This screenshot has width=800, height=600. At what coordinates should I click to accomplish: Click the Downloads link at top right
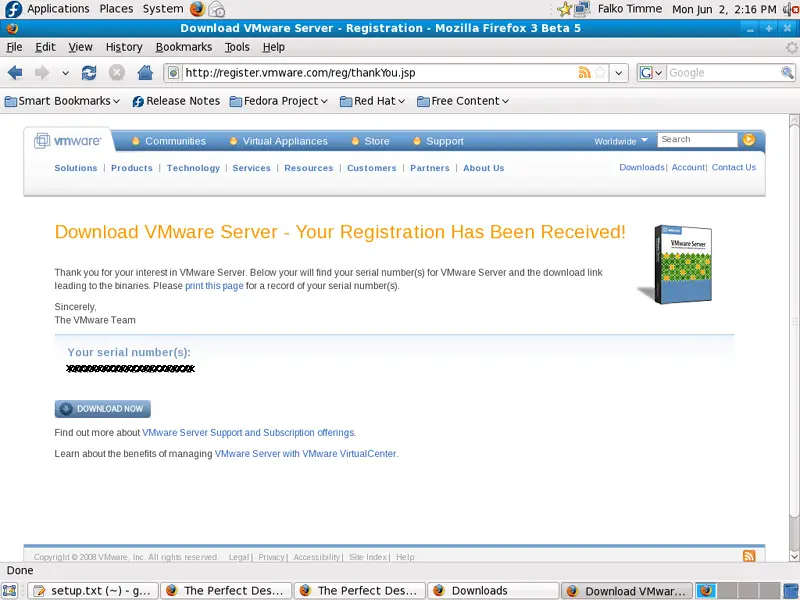click(x=642, y=167)
